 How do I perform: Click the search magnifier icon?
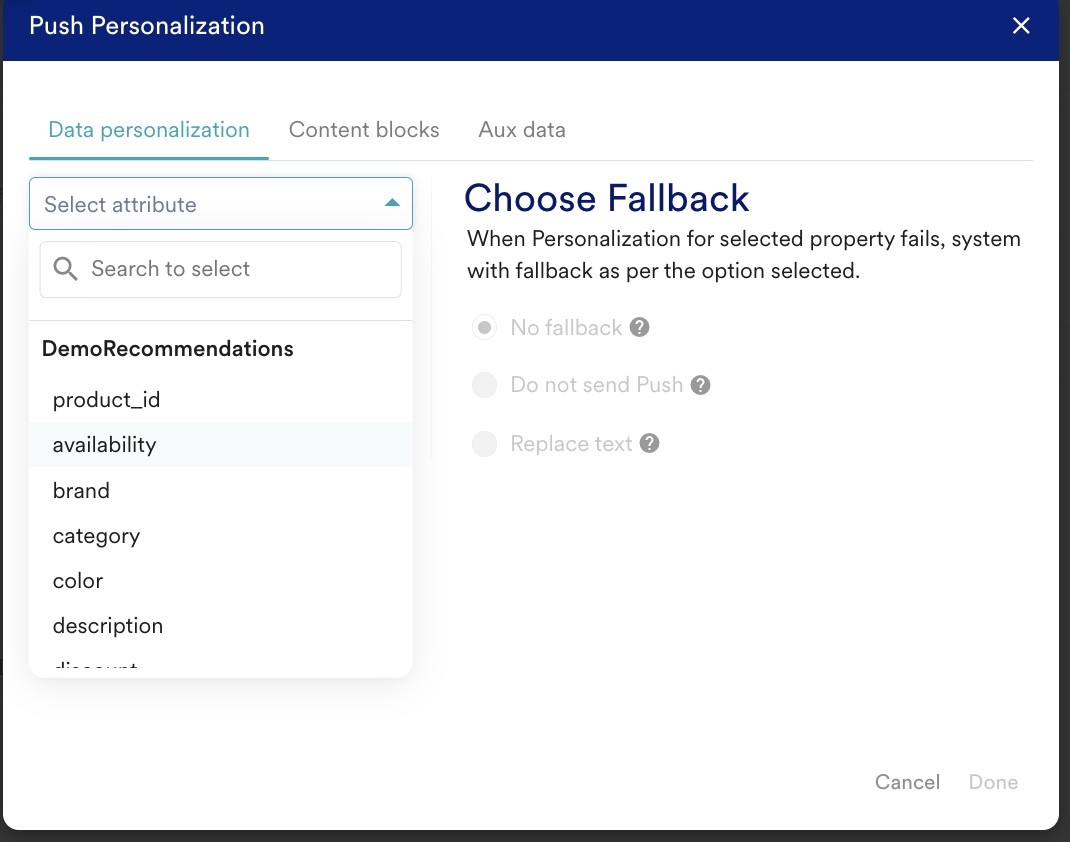[x=66, y=269]
